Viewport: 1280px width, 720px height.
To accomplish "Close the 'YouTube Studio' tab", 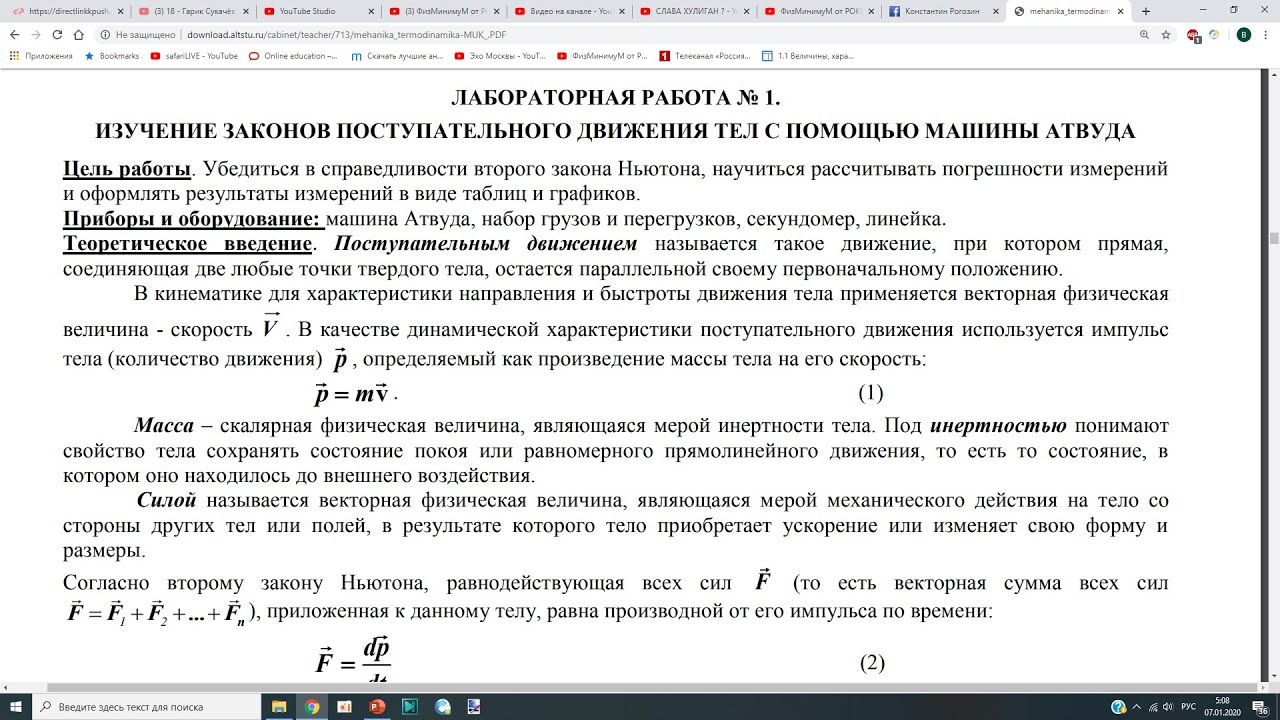I will tap(369, 11).
